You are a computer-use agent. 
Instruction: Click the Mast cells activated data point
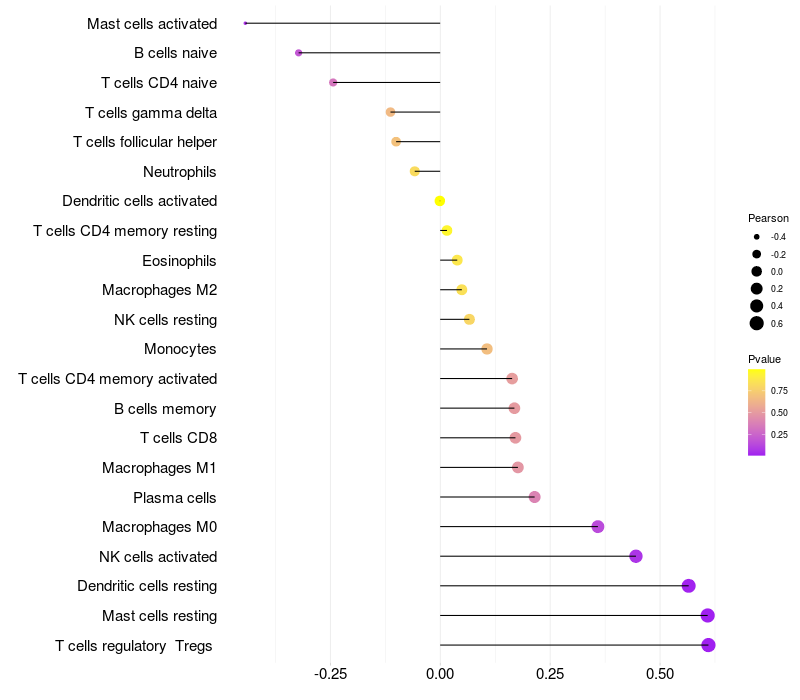tap(245, 23)
